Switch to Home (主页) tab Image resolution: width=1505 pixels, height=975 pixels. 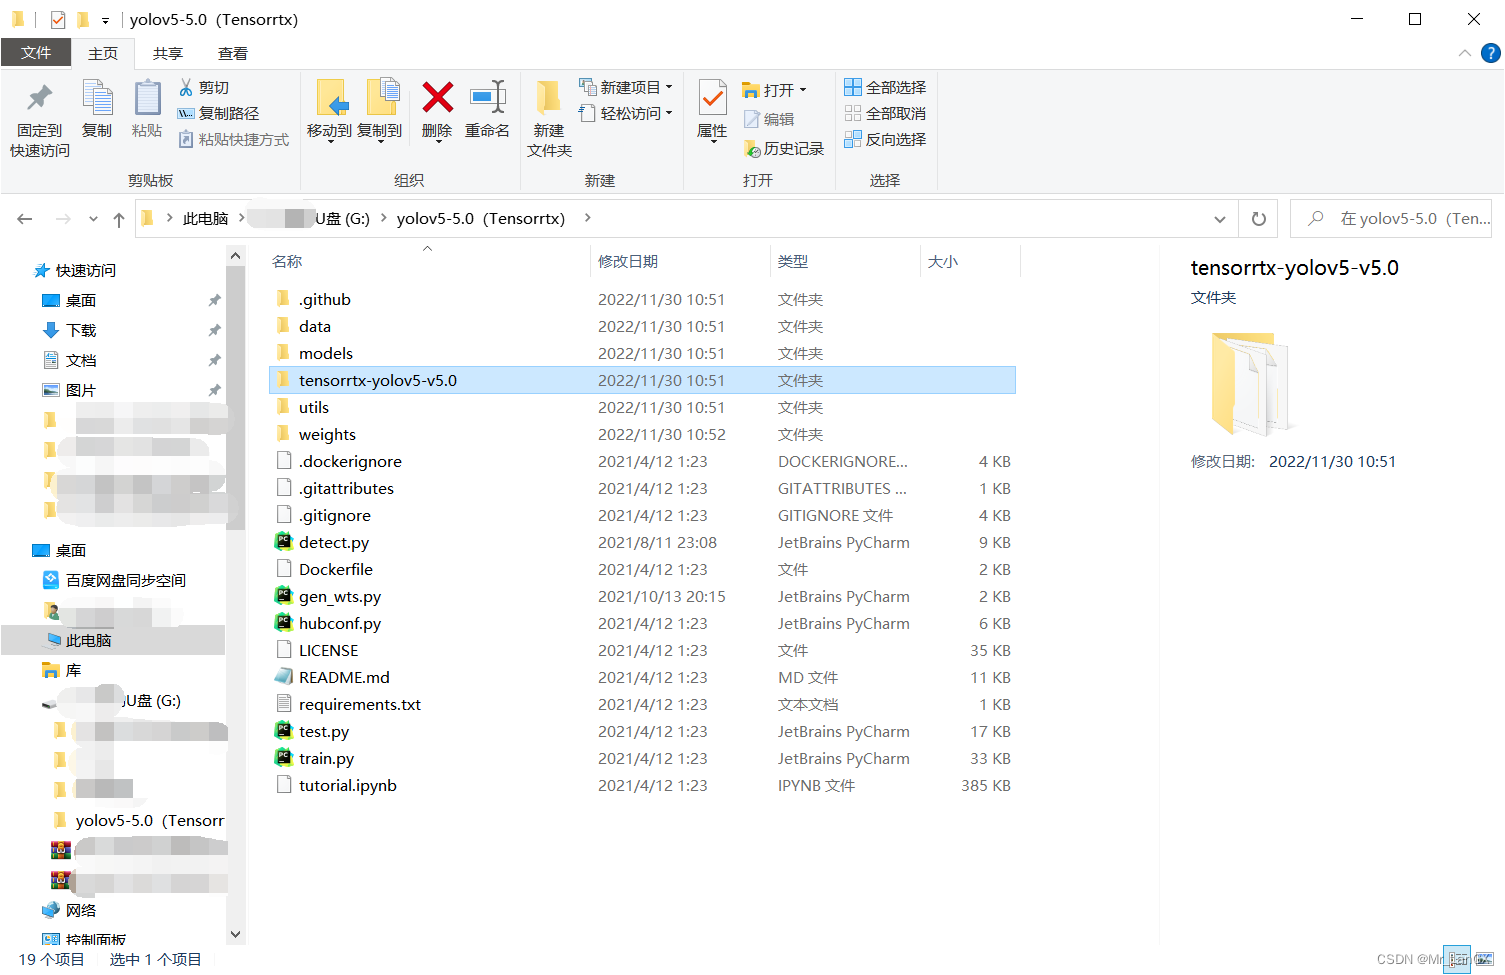tap(103, 54)
